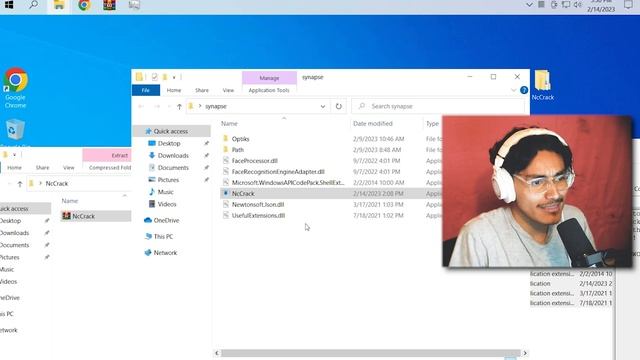Screen dimensions: 640x360
Task: Select the Optiks folder
Action: pos(240,139)
